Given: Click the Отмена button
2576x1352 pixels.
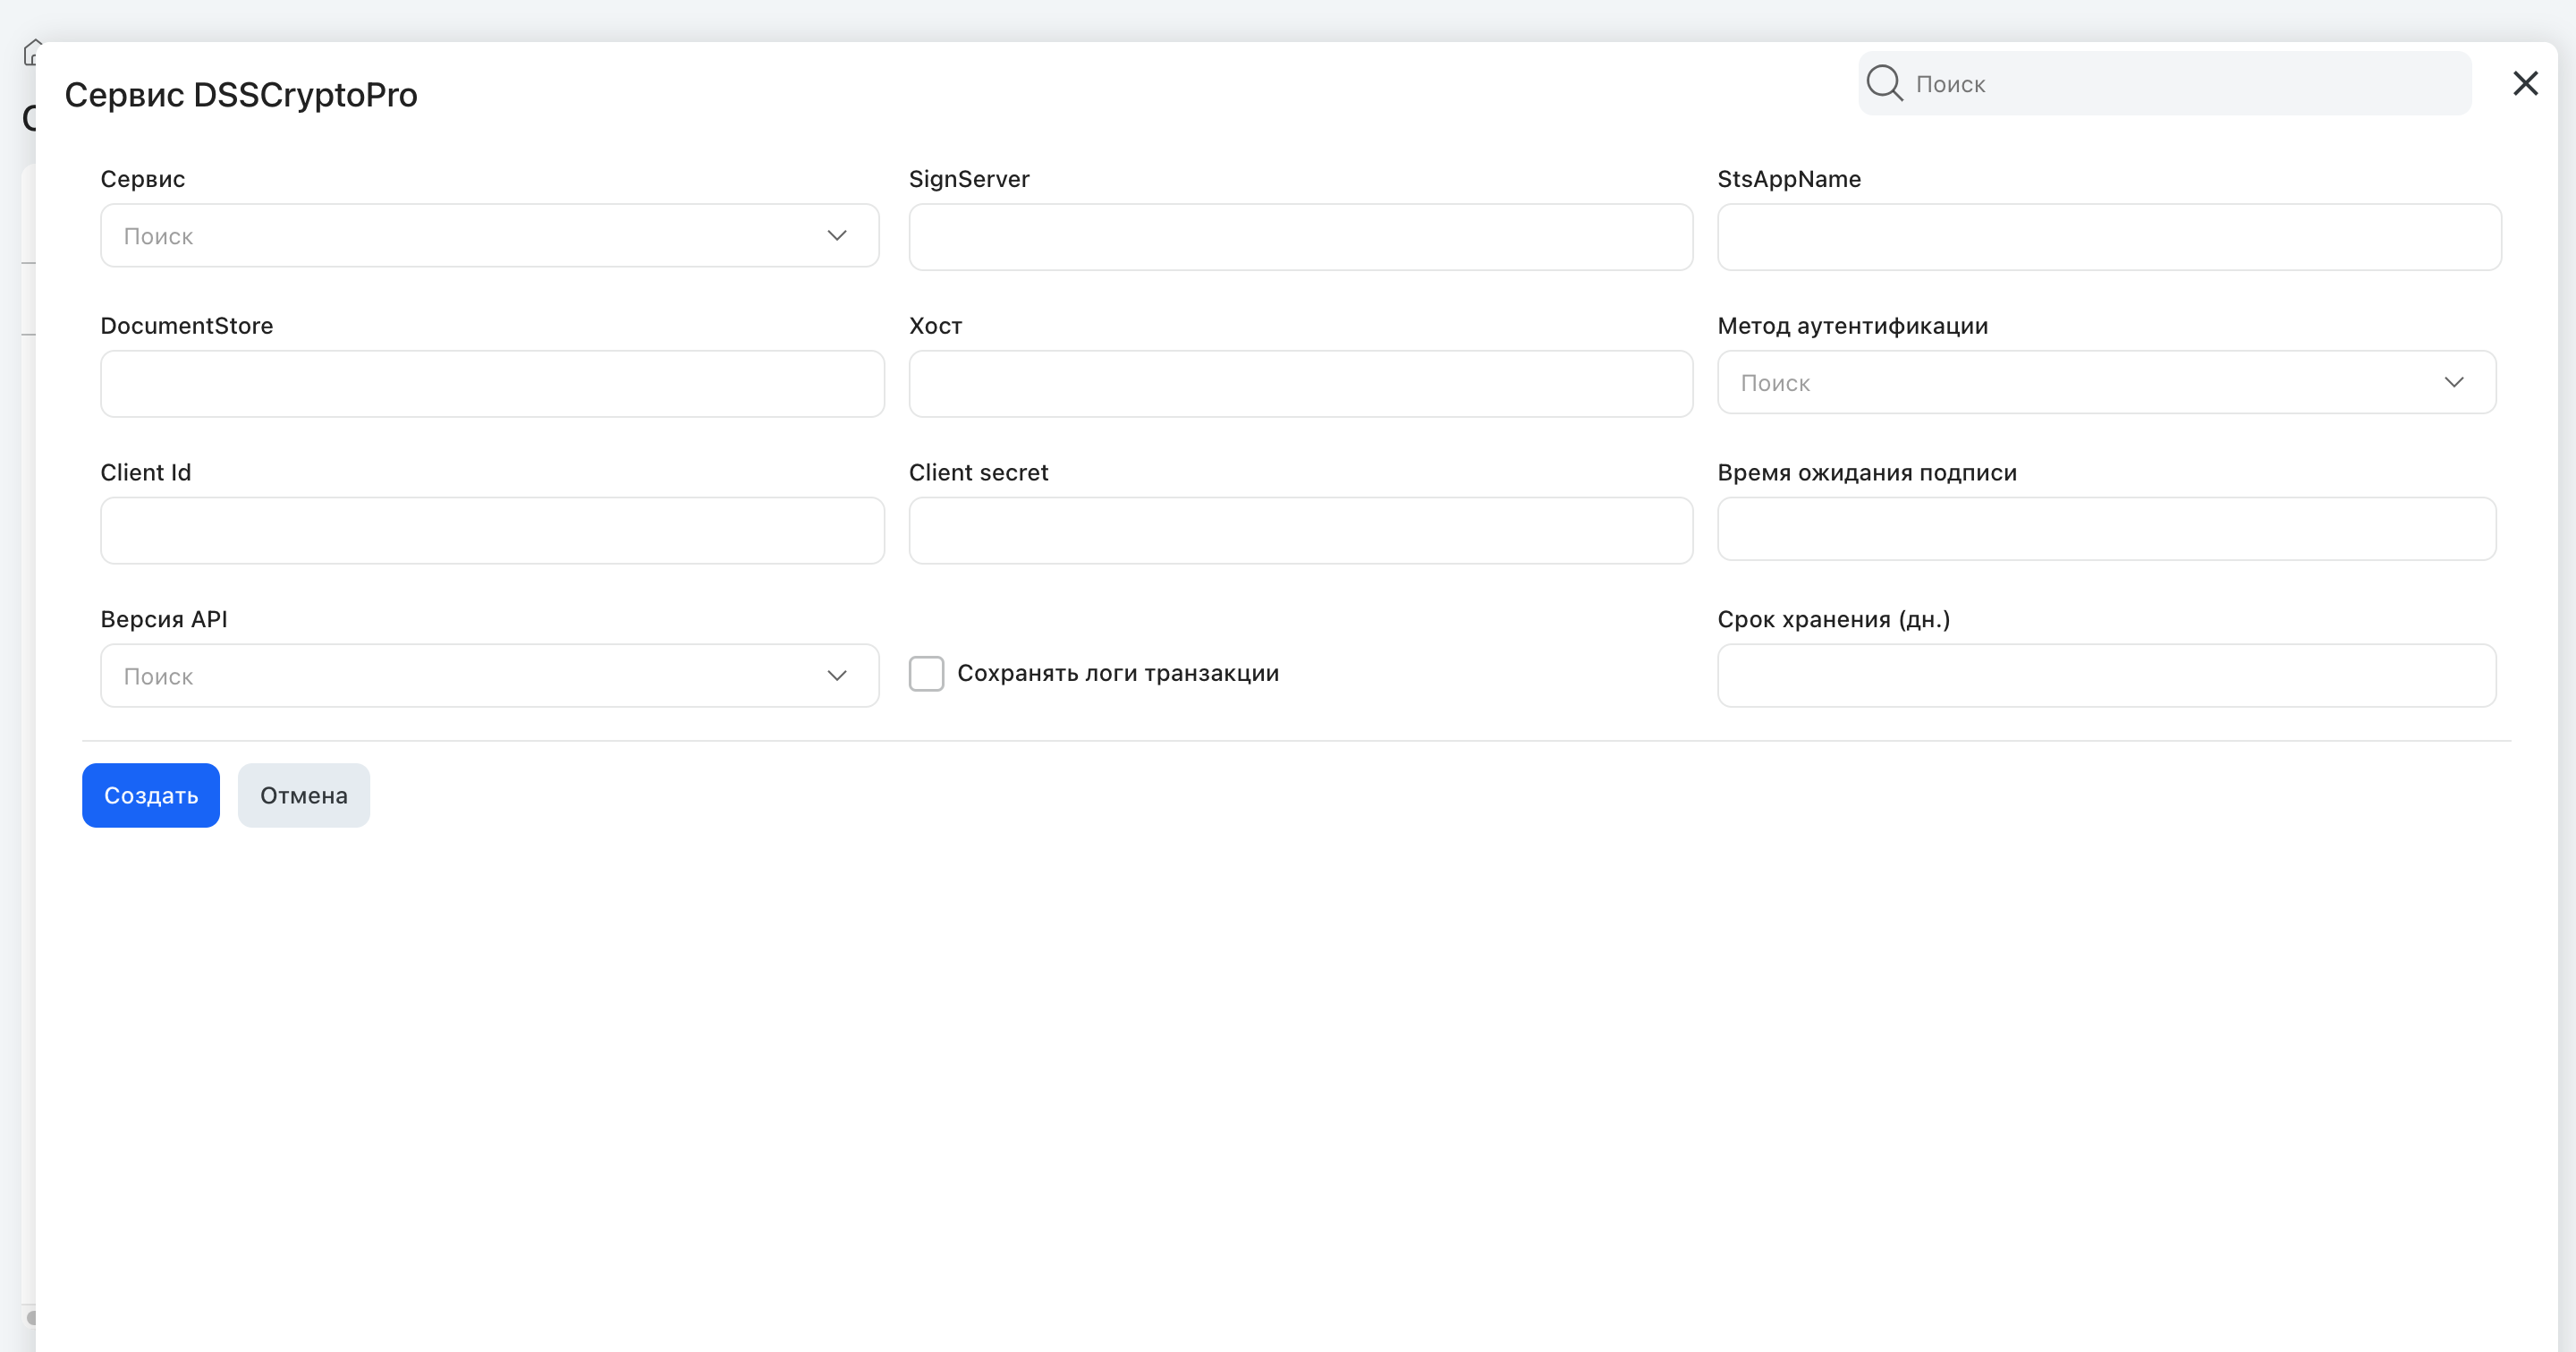Looking at the screenshot, I should [x=304, y=796].
